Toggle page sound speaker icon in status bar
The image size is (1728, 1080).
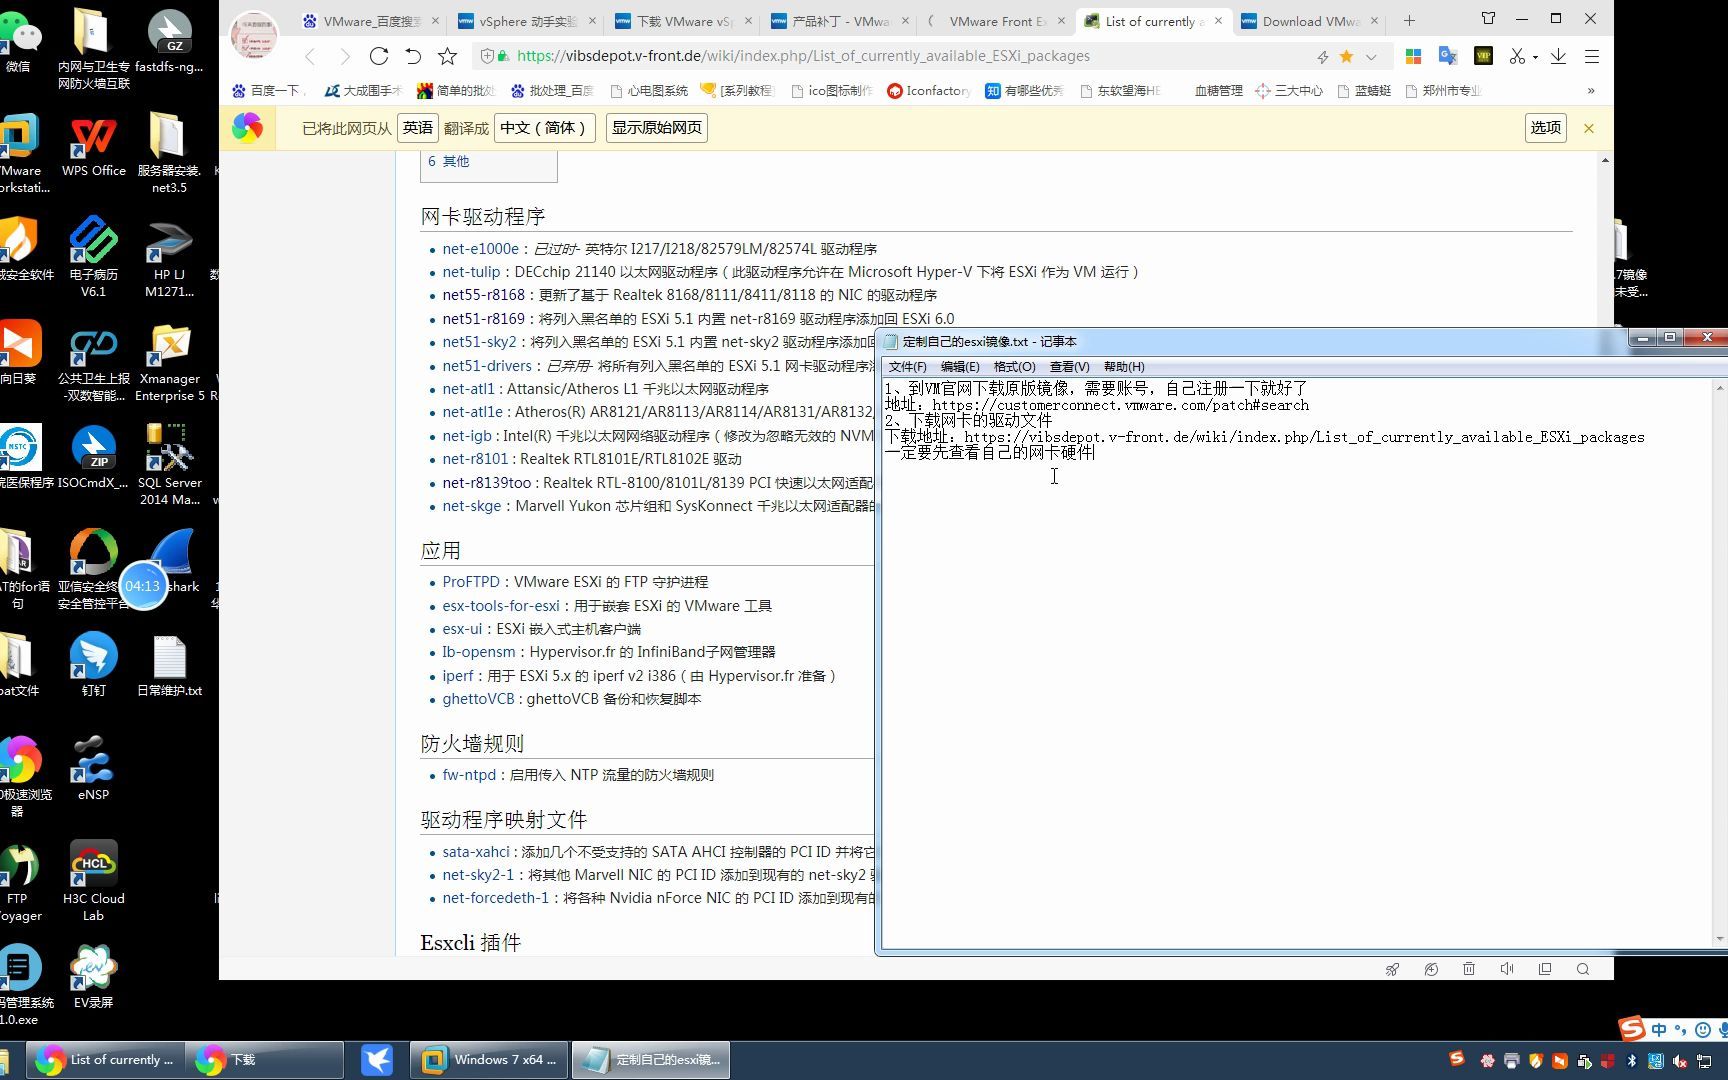pos(1507,969)
